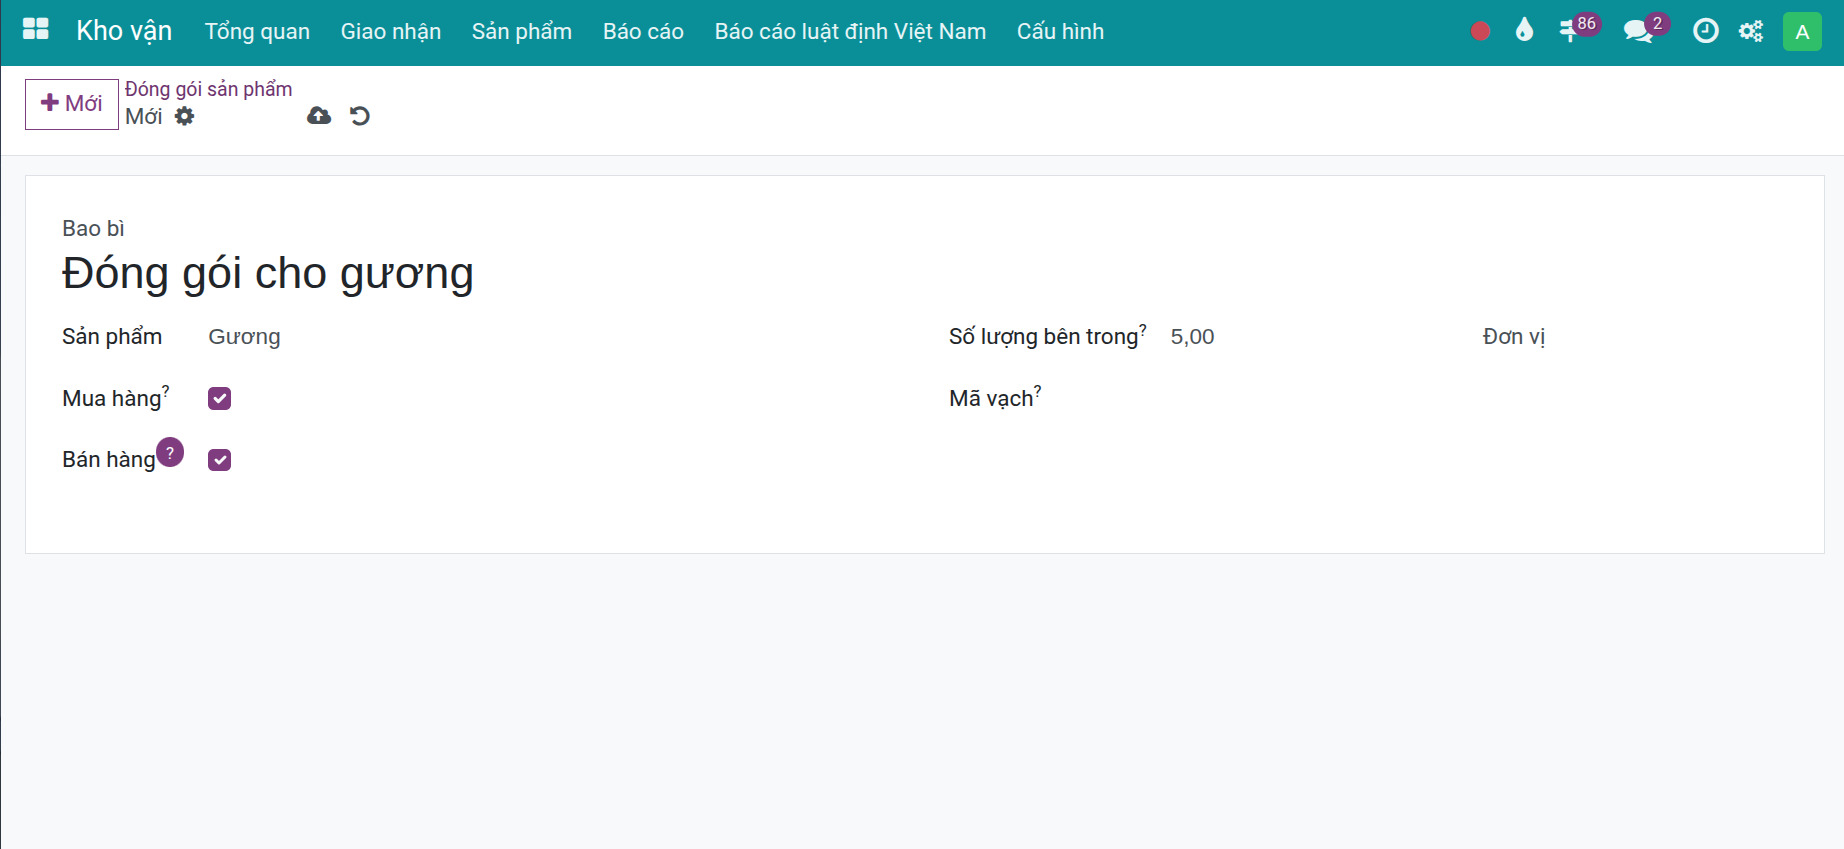Screen dimensions: 1844x849
Task: Open the Tổng quan menu item
Action: click(257, 32)
